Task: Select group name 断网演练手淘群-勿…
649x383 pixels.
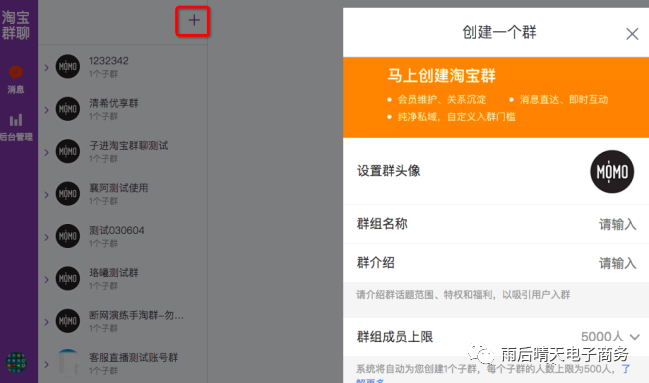Action: tap(137, 316)
